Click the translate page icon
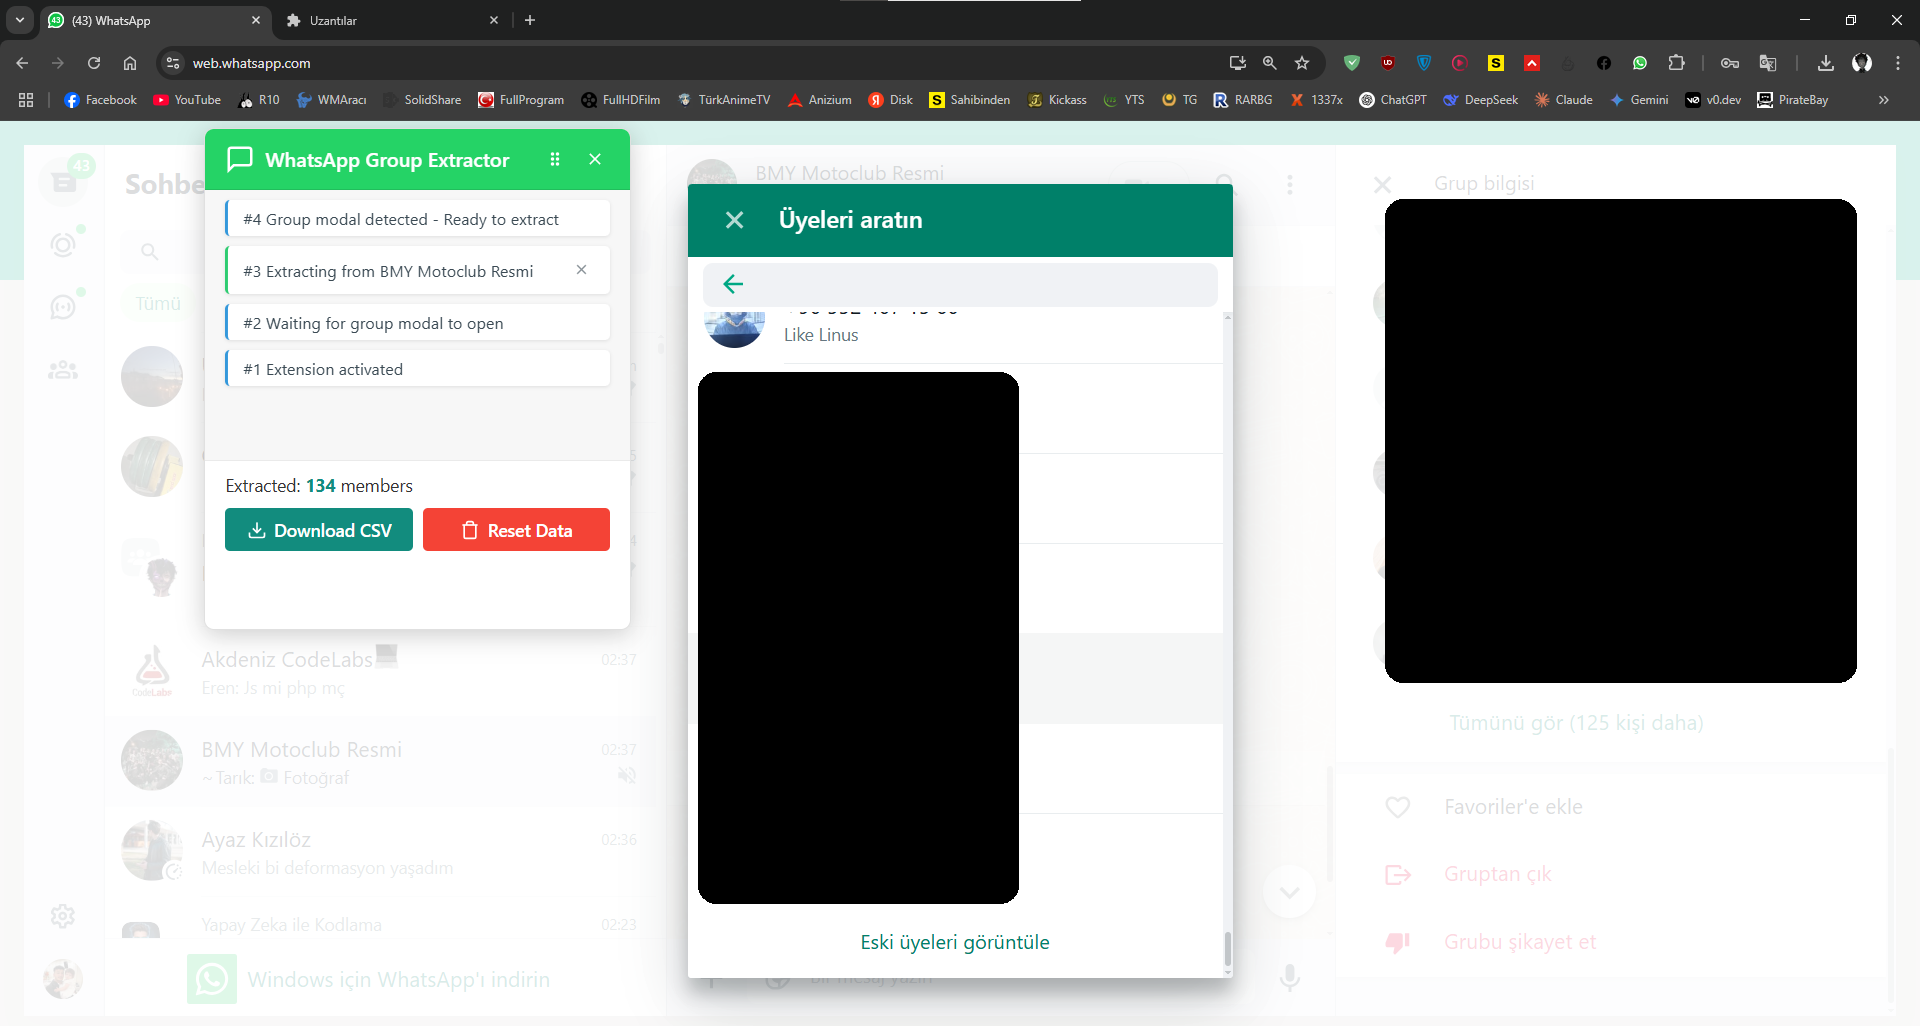The image size is (1920, 1026). click(x=1768, y=63)
